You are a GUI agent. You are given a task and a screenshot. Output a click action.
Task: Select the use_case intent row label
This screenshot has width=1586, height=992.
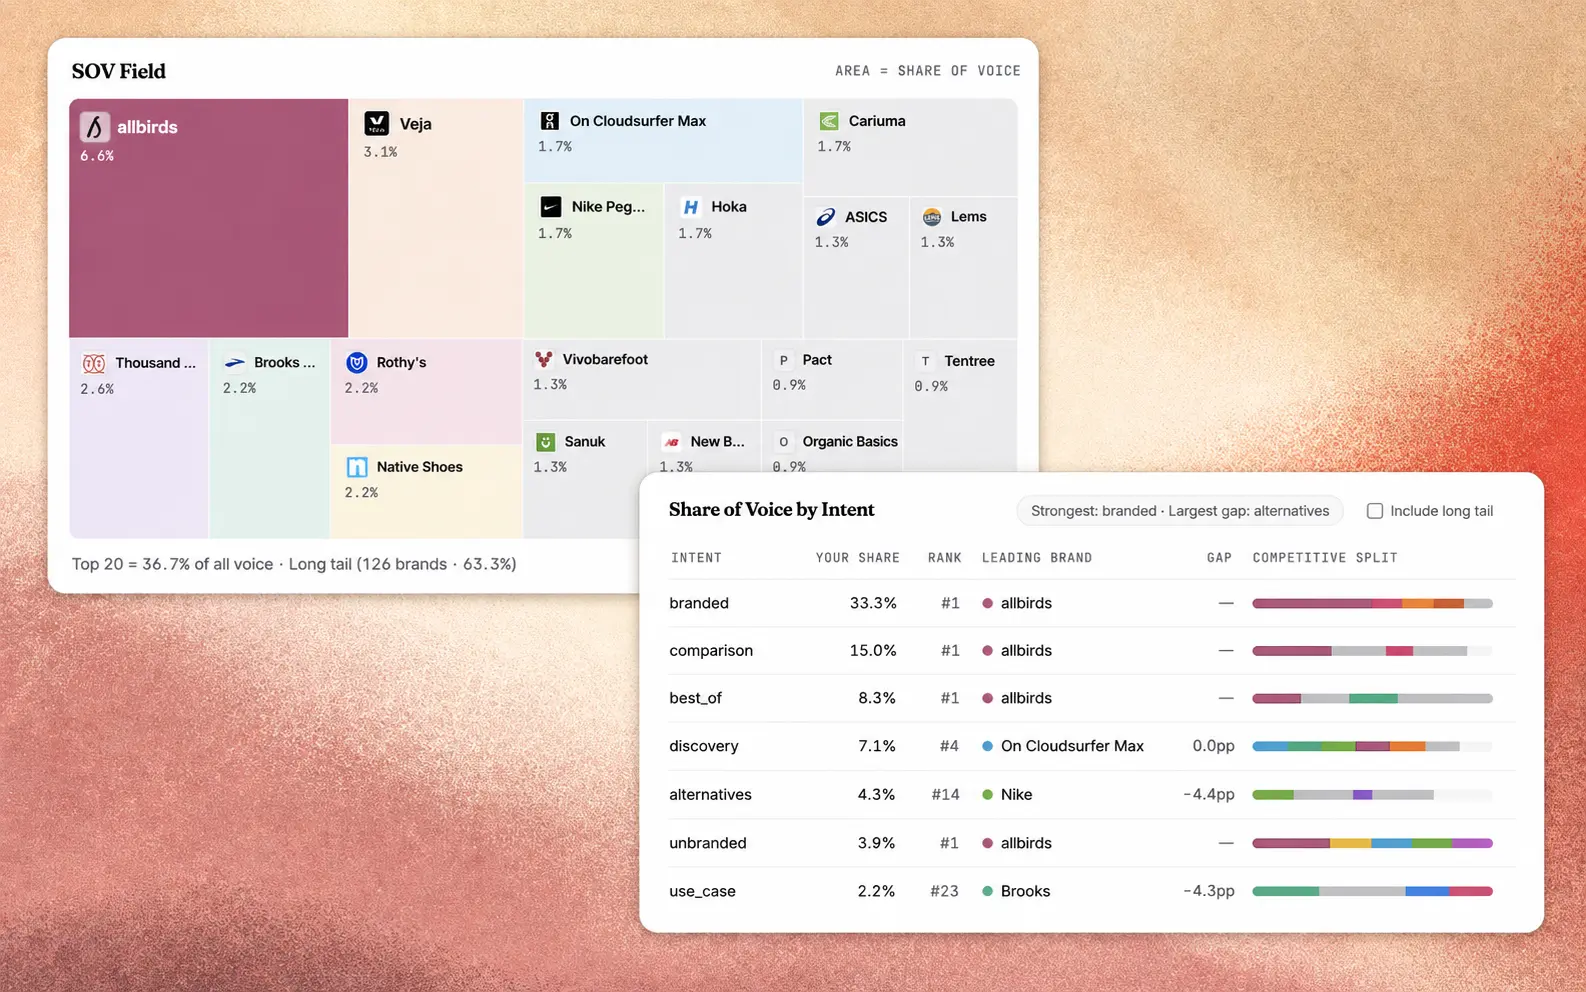point(702,891)
